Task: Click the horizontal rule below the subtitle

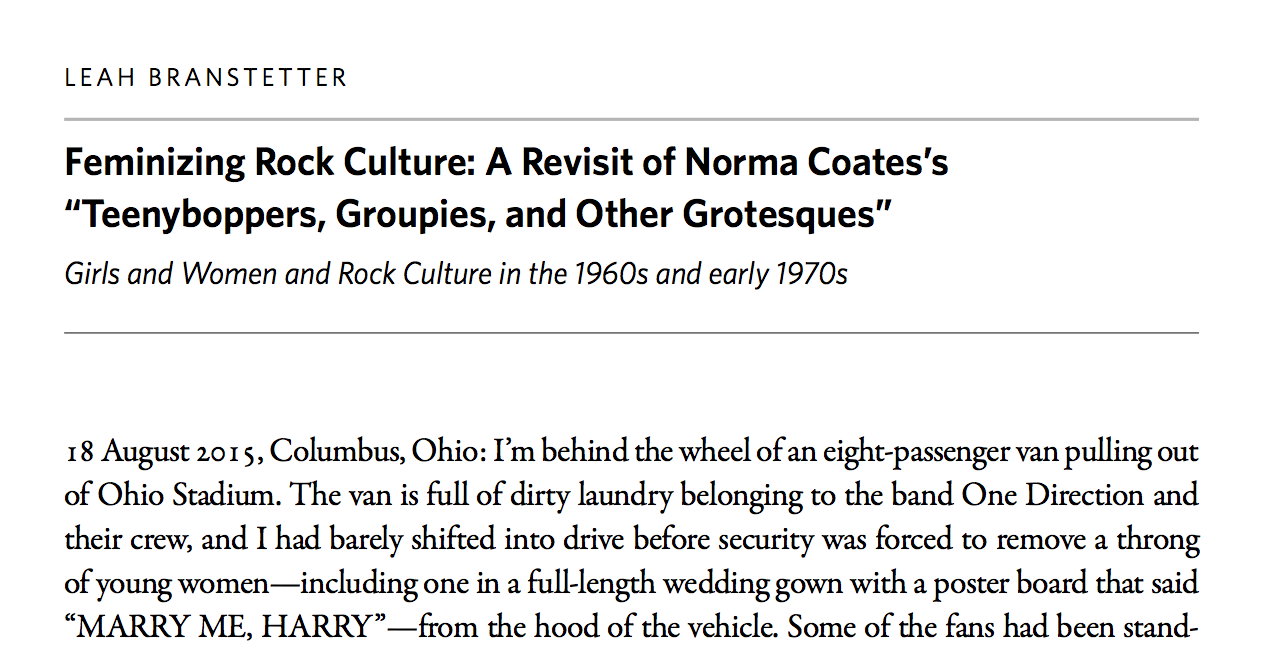Action: [x=631, y=332]
